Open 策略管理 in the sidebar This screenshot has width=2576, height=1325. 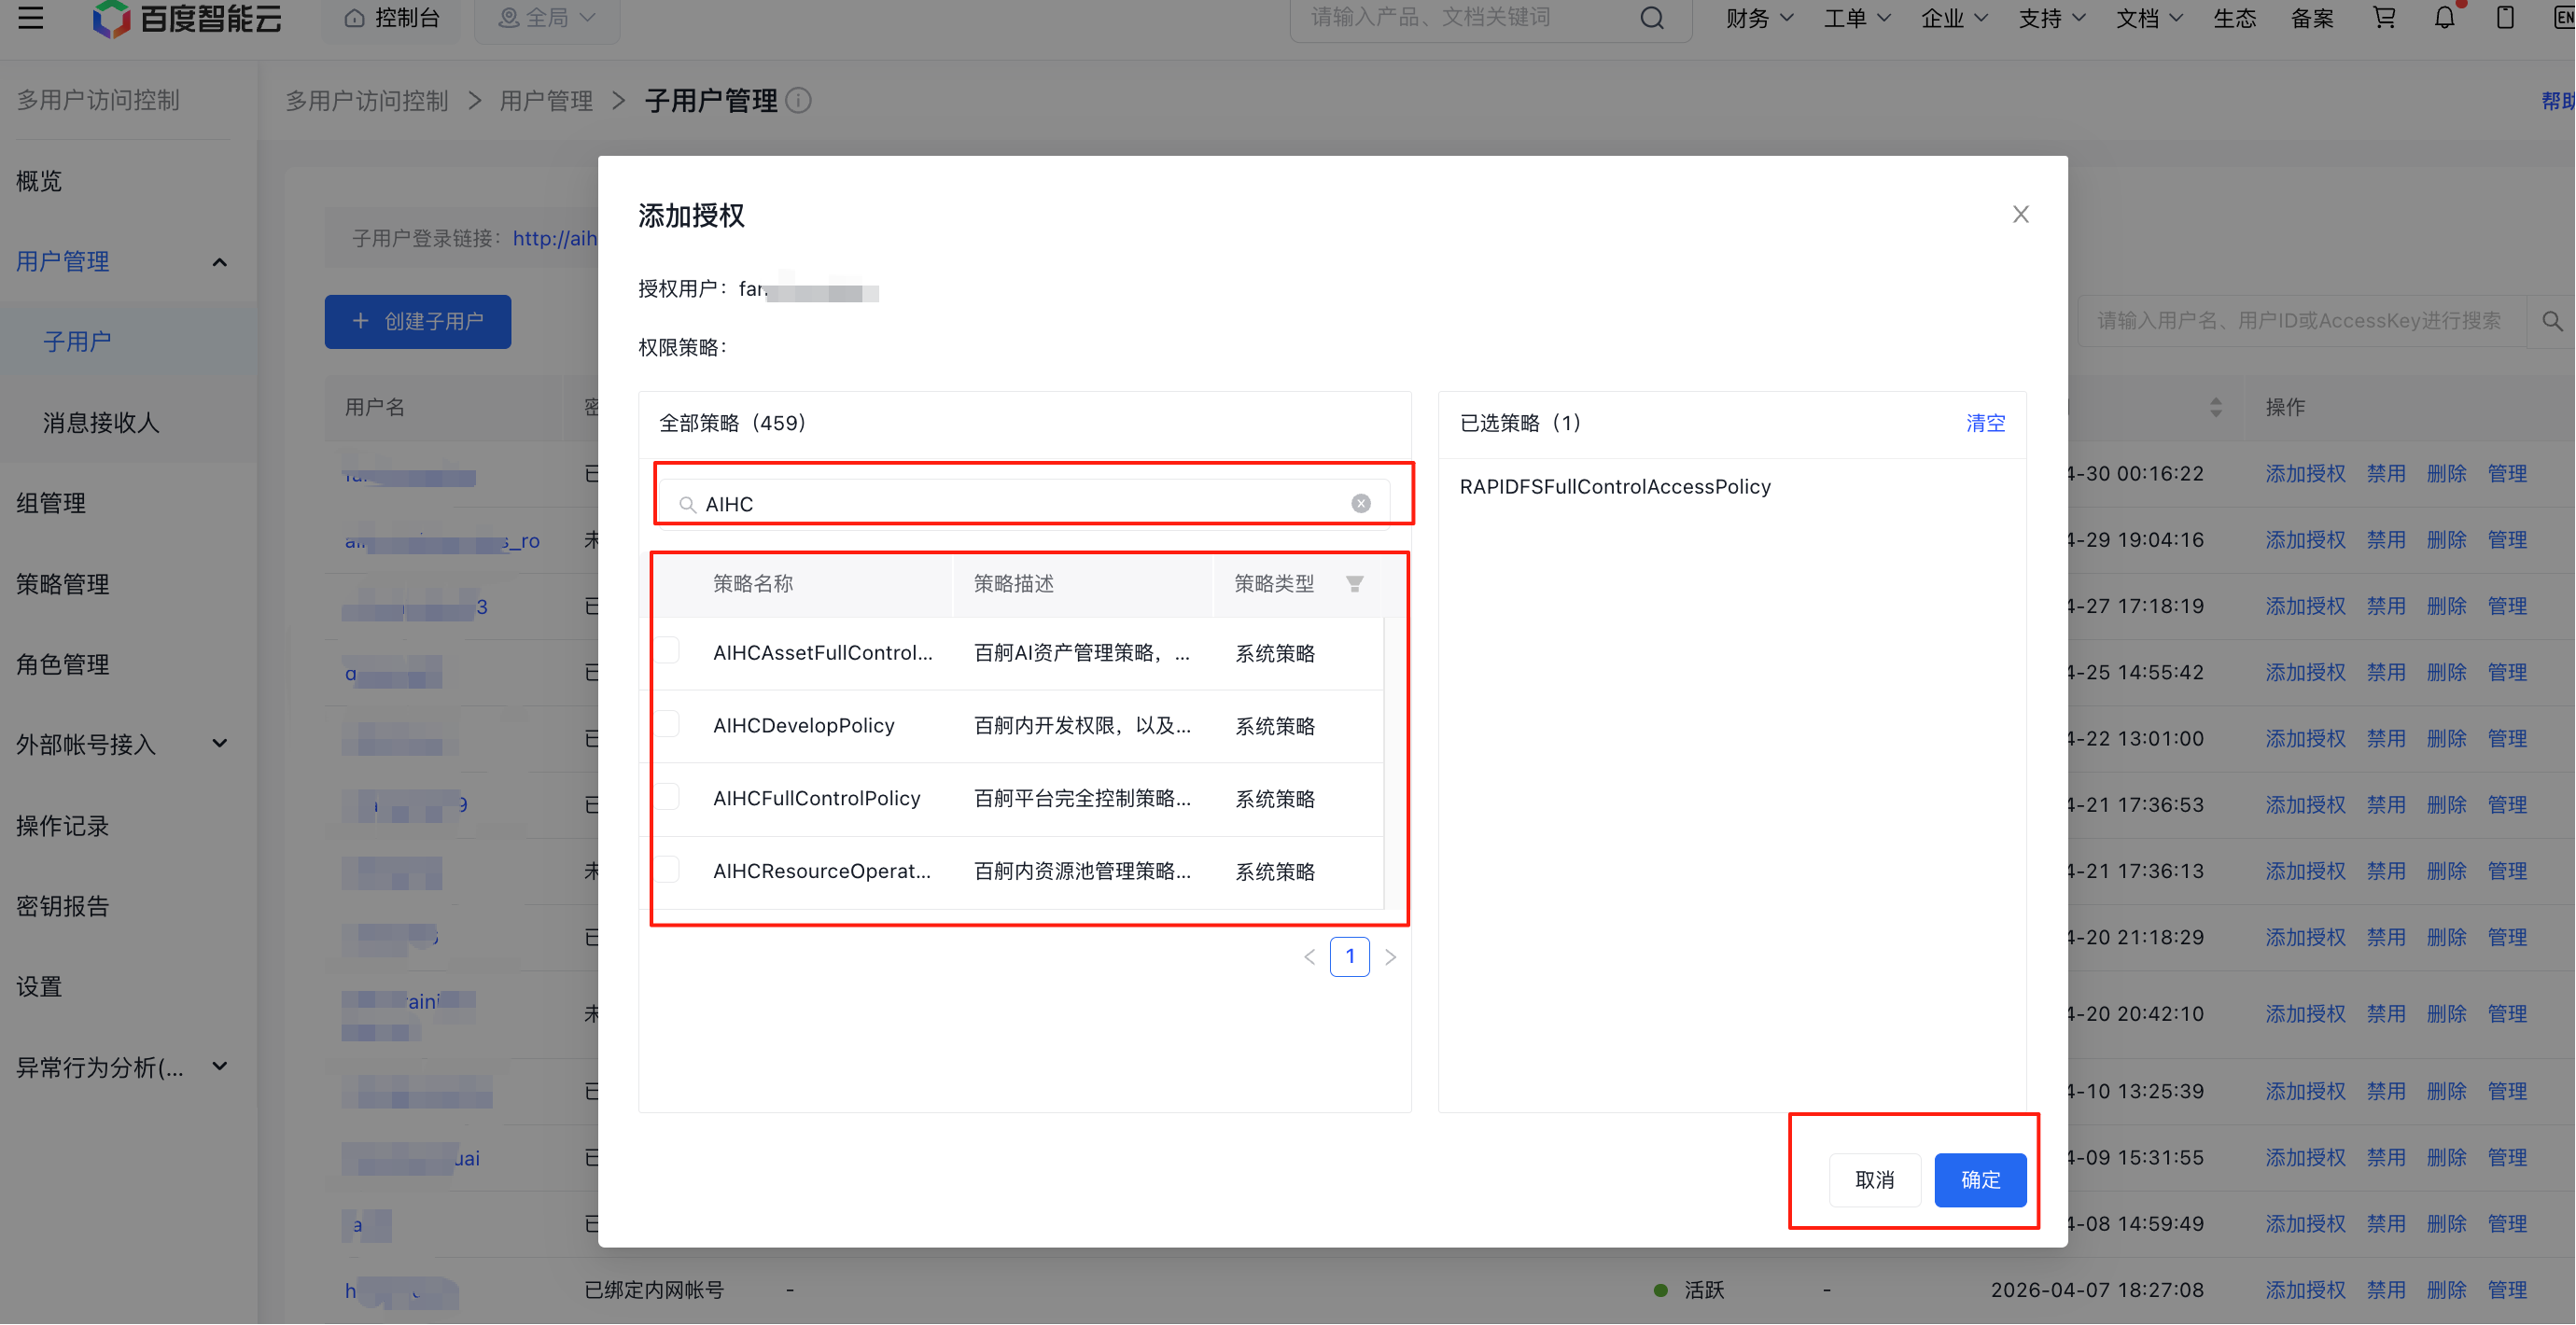63,584
